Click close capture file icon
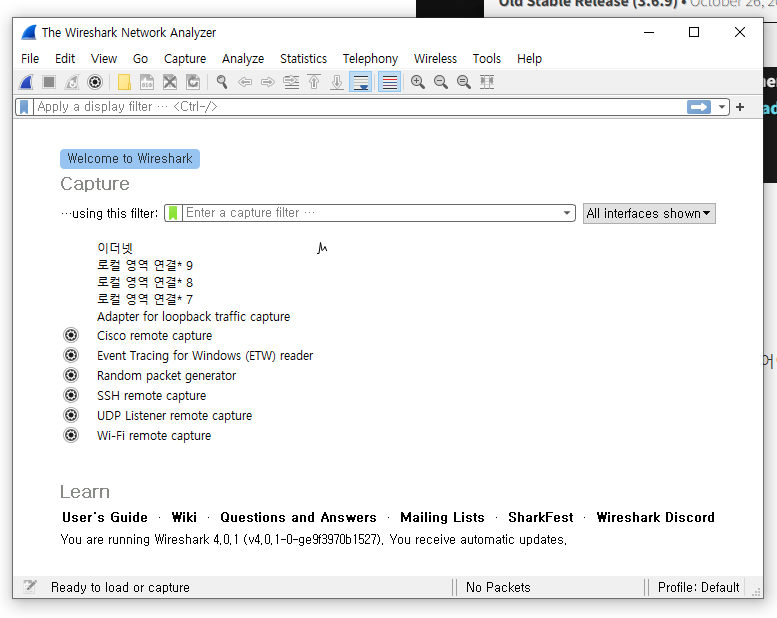 (170, 82)
